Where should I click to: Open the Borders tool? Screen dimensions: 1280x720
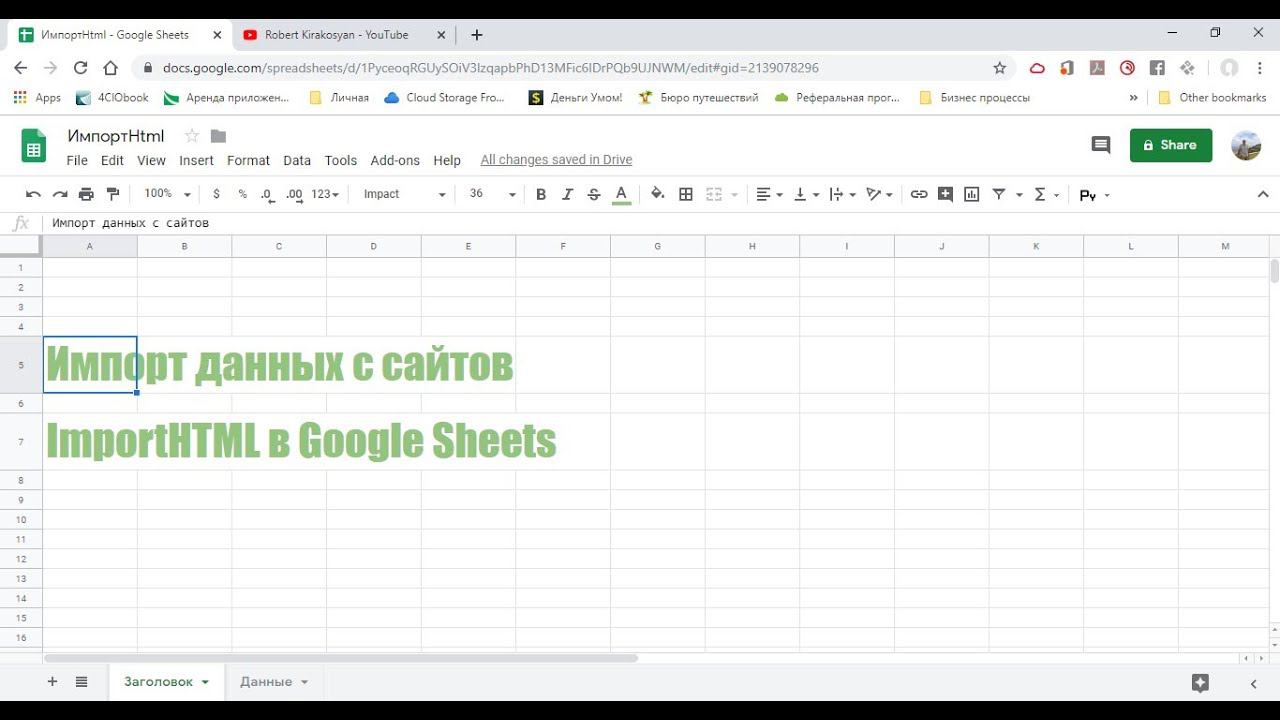tap(686, 194)
